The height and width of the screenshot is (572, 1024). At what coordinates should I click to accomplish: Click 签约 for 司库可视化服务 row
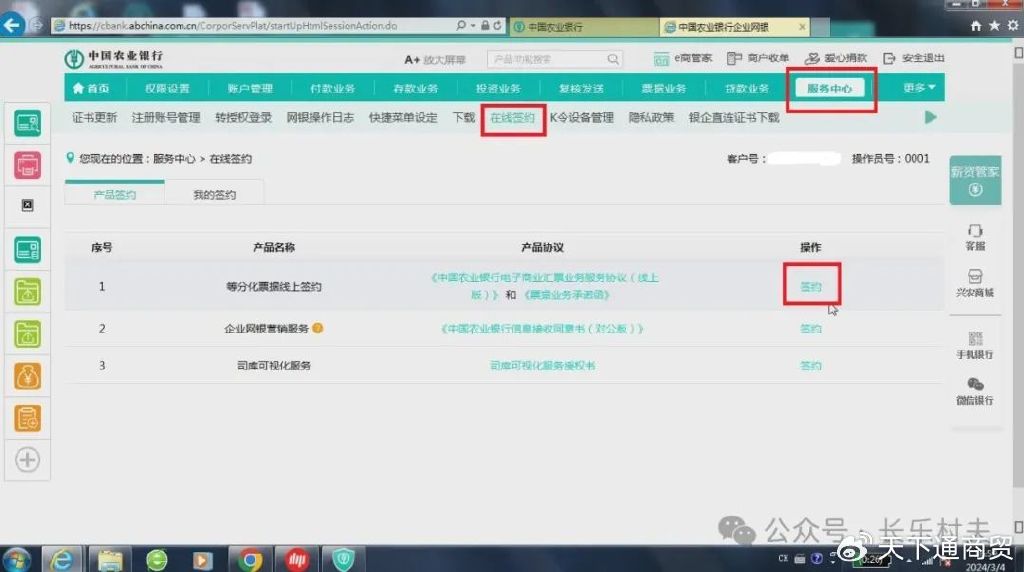coord(810,366)
